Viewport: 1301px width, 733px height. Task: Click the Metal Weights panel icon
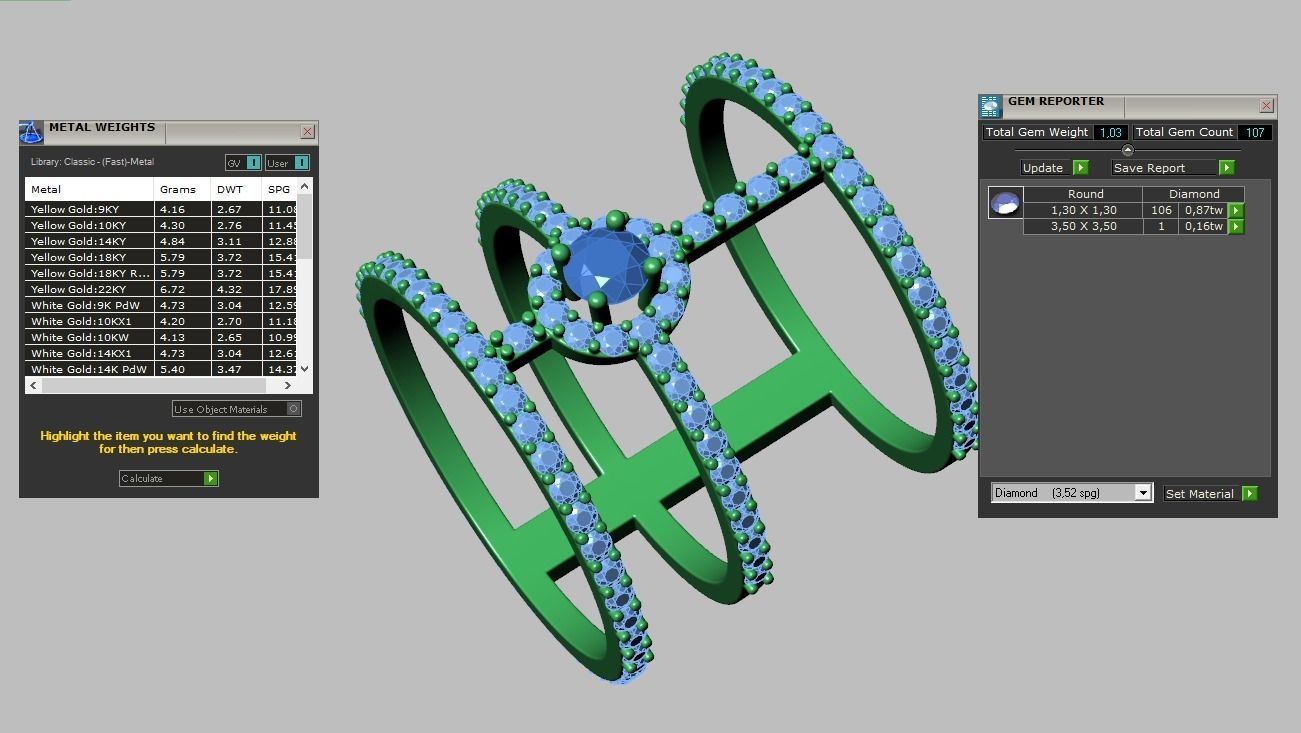click(x=31, y=132)
